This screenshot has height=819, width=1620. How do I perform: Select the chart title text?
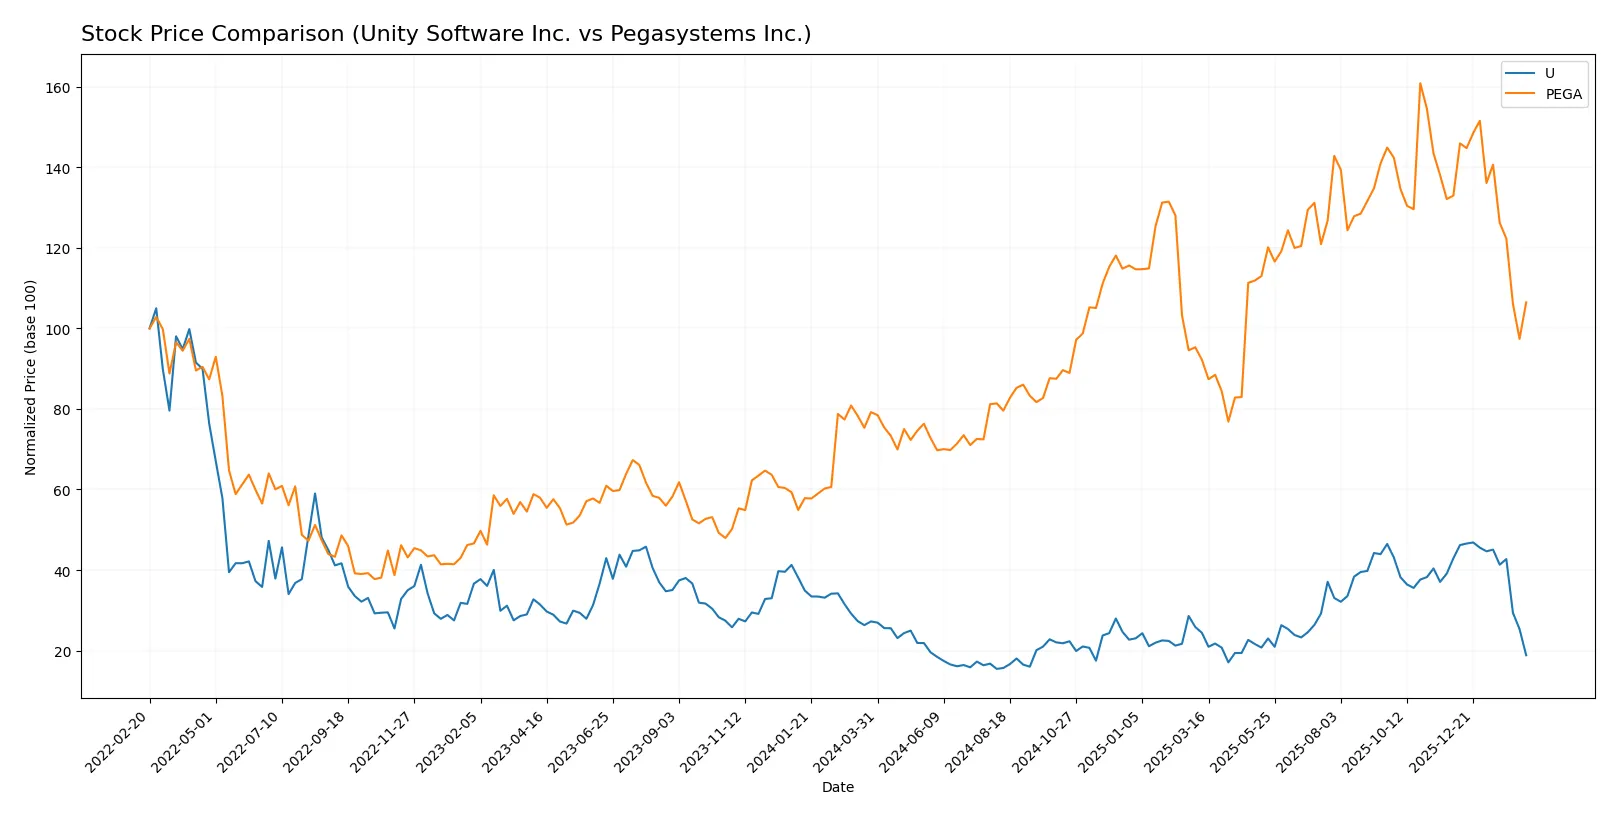(446, 34)
